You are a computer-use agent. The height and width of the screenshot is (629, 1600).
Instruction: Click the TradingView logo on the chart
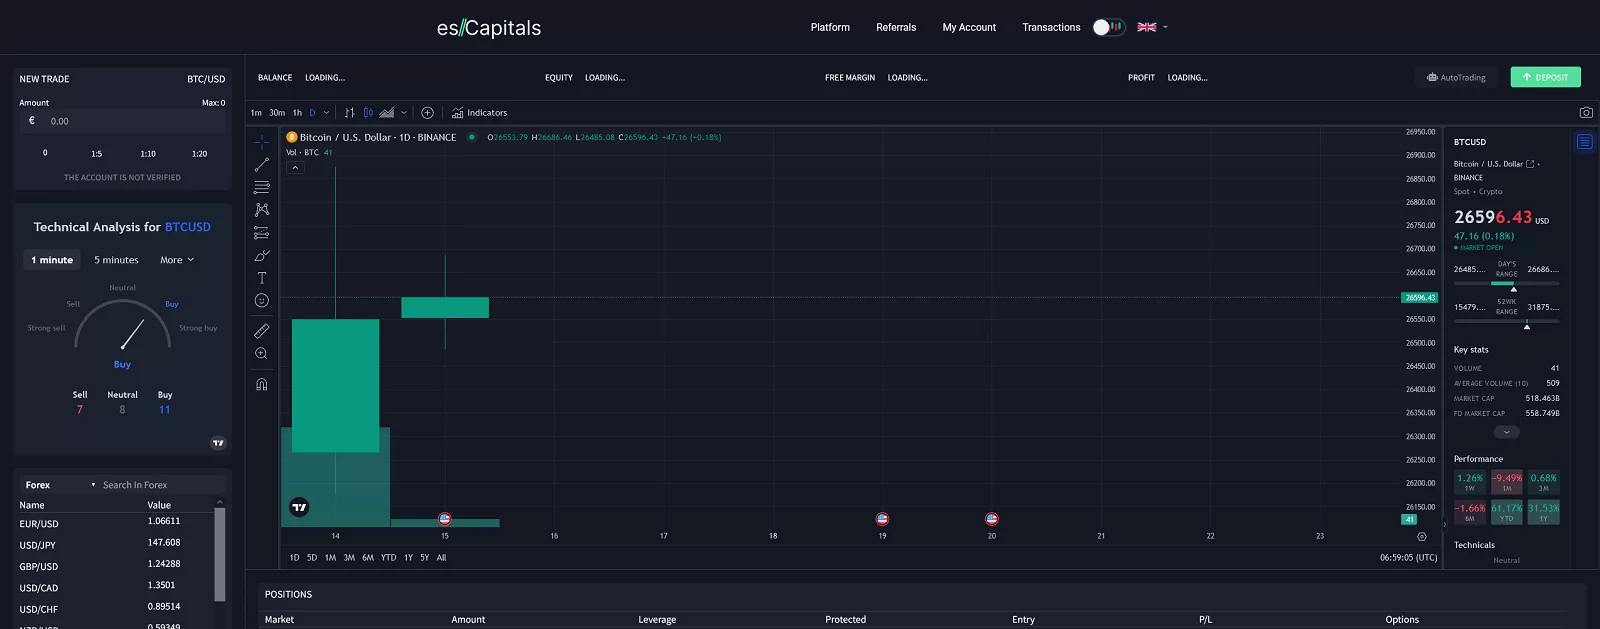point(299,507)
